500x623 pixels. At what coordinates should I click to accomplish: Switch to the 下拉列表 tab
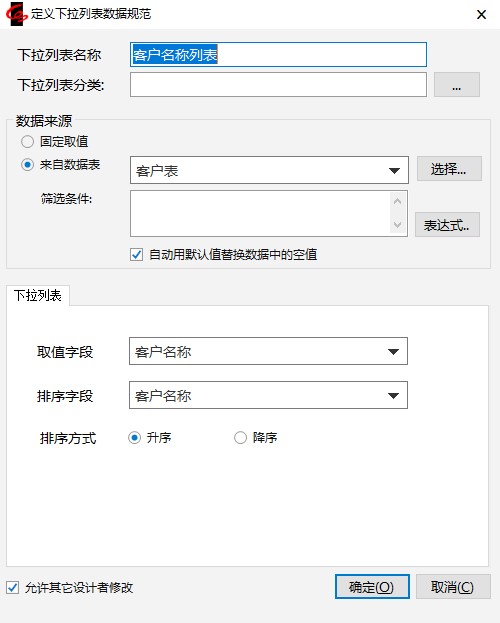pyautogui.click(x=38, y=295)
